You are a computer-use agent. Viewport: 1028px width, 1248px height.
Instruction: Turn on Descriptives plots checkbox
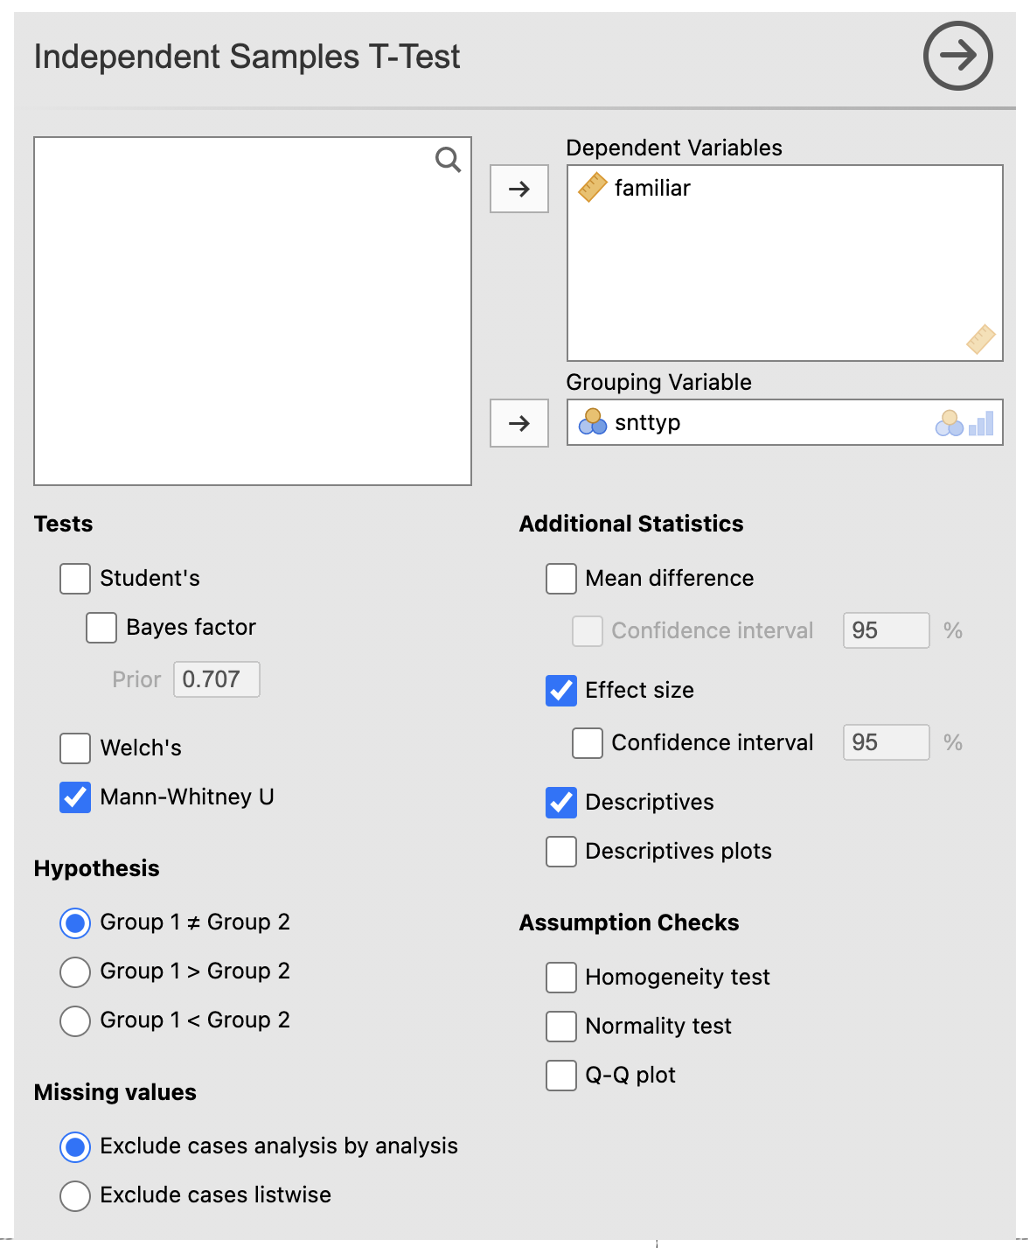click(561, 851)
